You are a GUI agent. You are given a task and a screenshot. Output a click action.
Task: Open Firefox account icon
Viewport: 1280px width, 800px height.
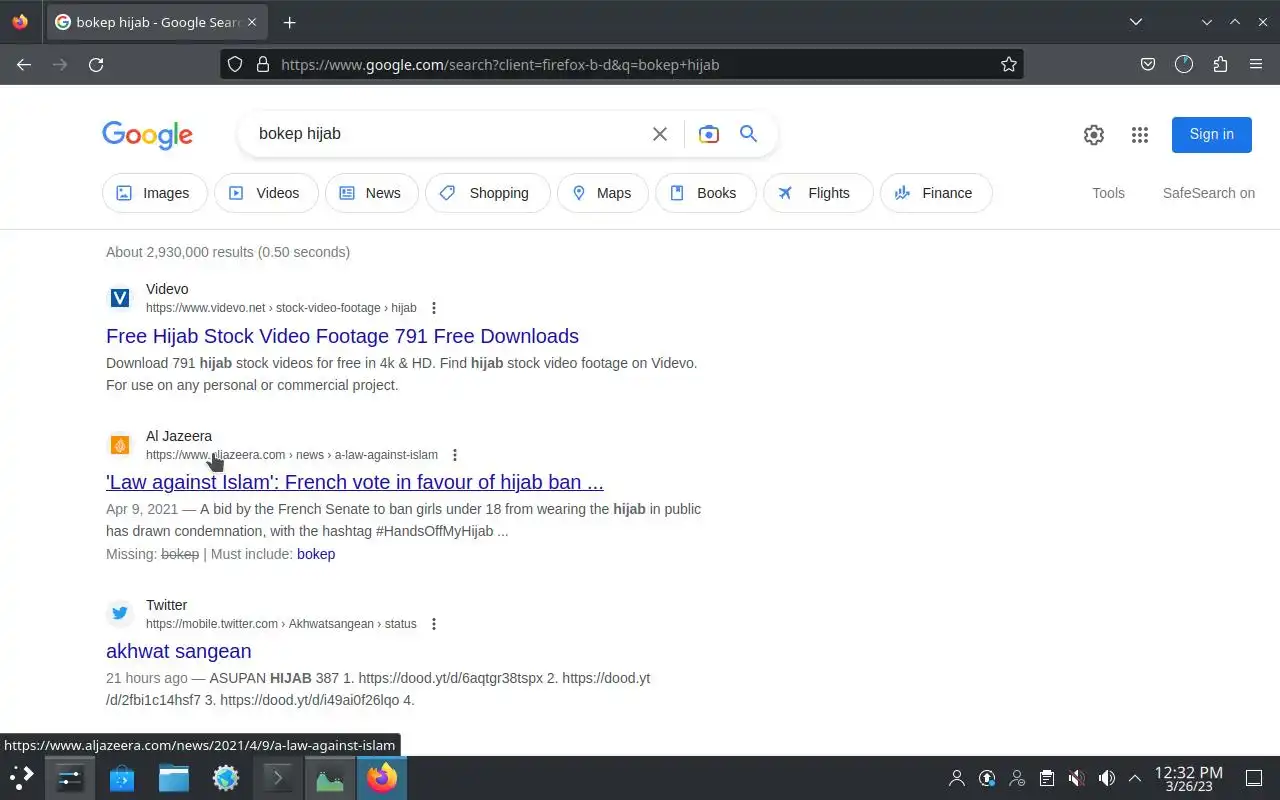(1184, 64)
